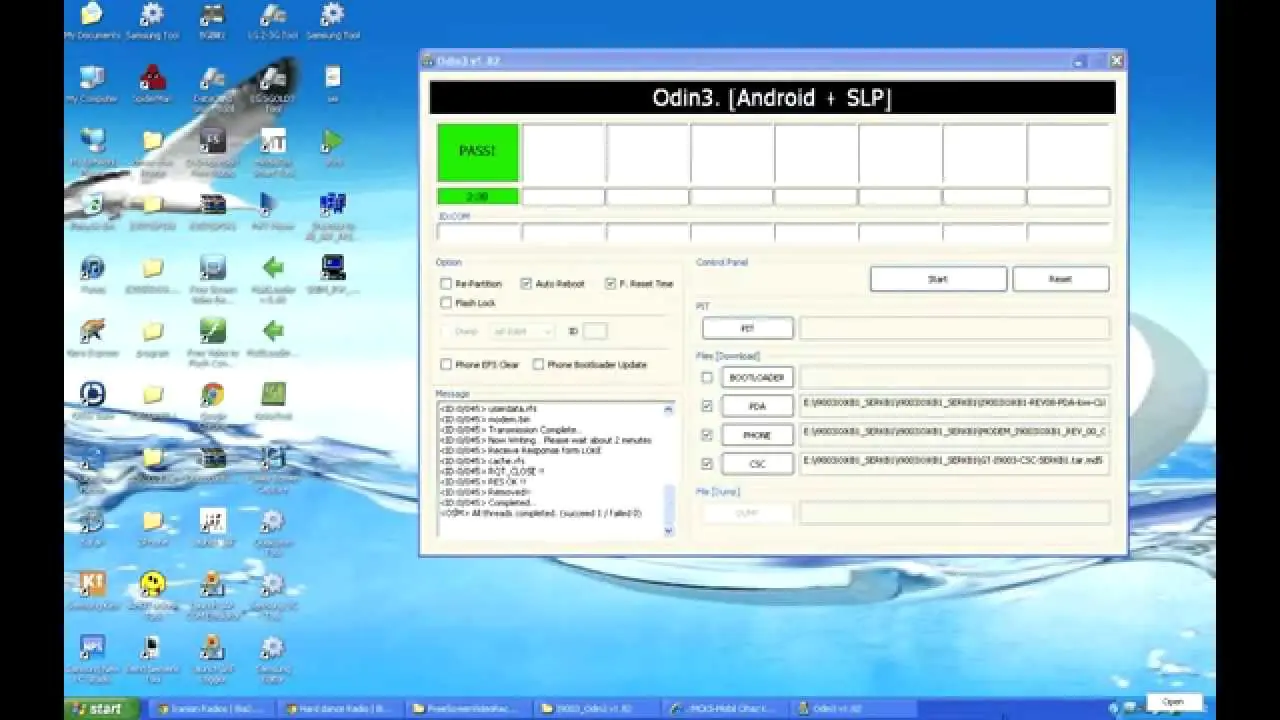Click the PDA file select button
Screen dimensions: 1280x720
757,406
